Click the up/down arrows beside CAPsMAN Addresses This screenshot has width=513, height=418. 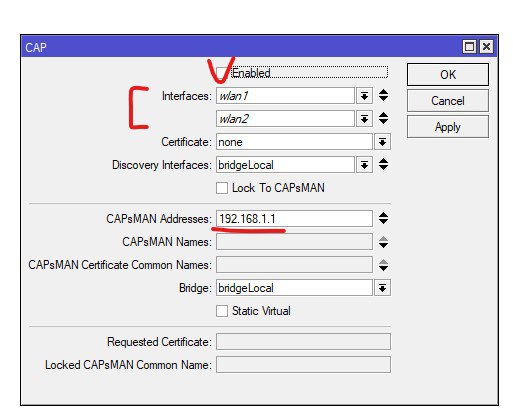(x=383, y=218)
